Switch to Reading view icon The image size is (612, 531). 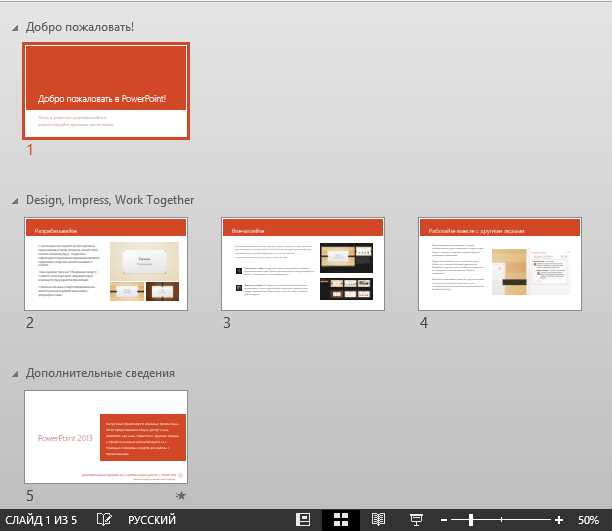tap(378, 520)
